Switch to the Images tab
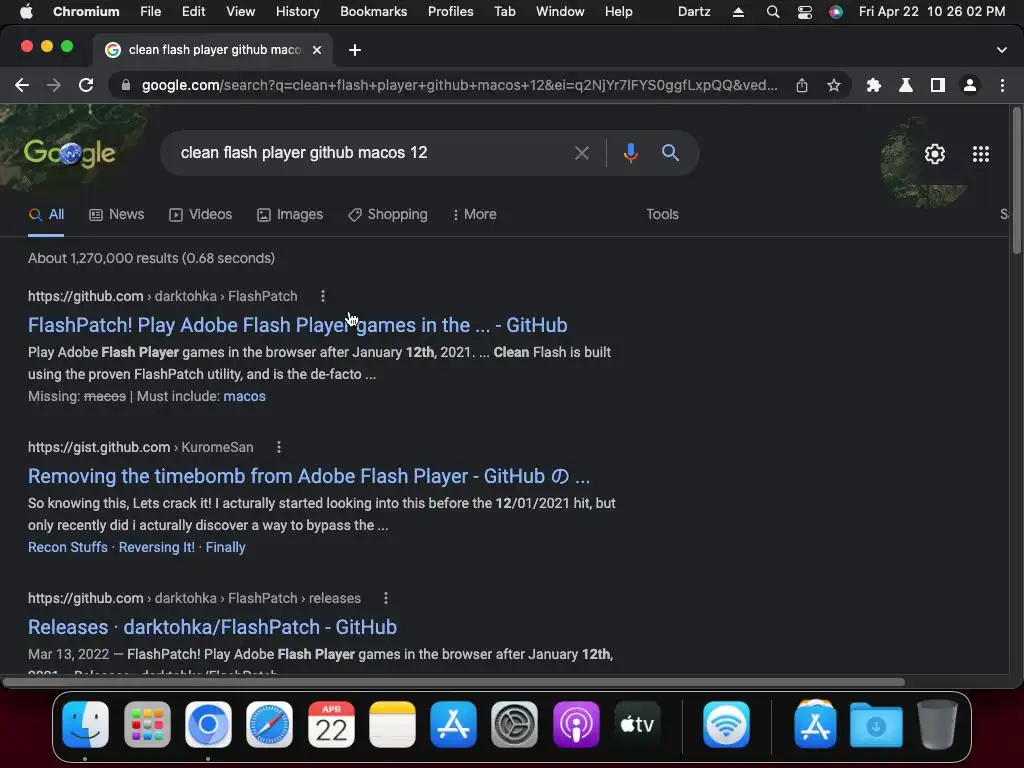The height and width of the screenshot is (768, 1024). pos(290,214)
